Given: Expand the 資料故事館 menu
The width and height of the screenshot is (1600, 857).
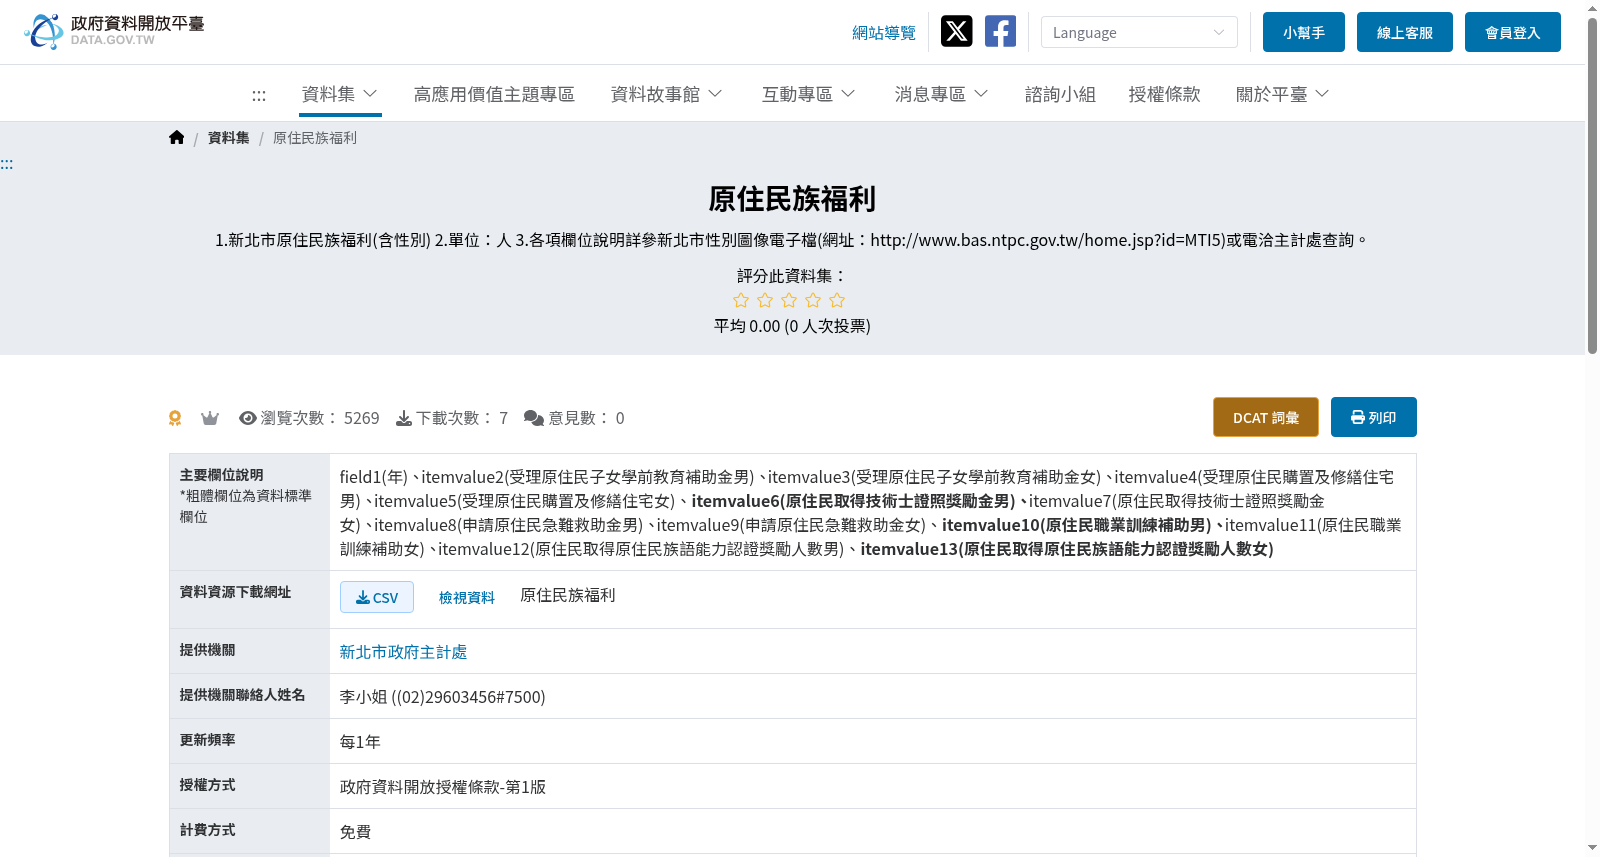Looking at the screenshot, I should click(x=666, y=94).
